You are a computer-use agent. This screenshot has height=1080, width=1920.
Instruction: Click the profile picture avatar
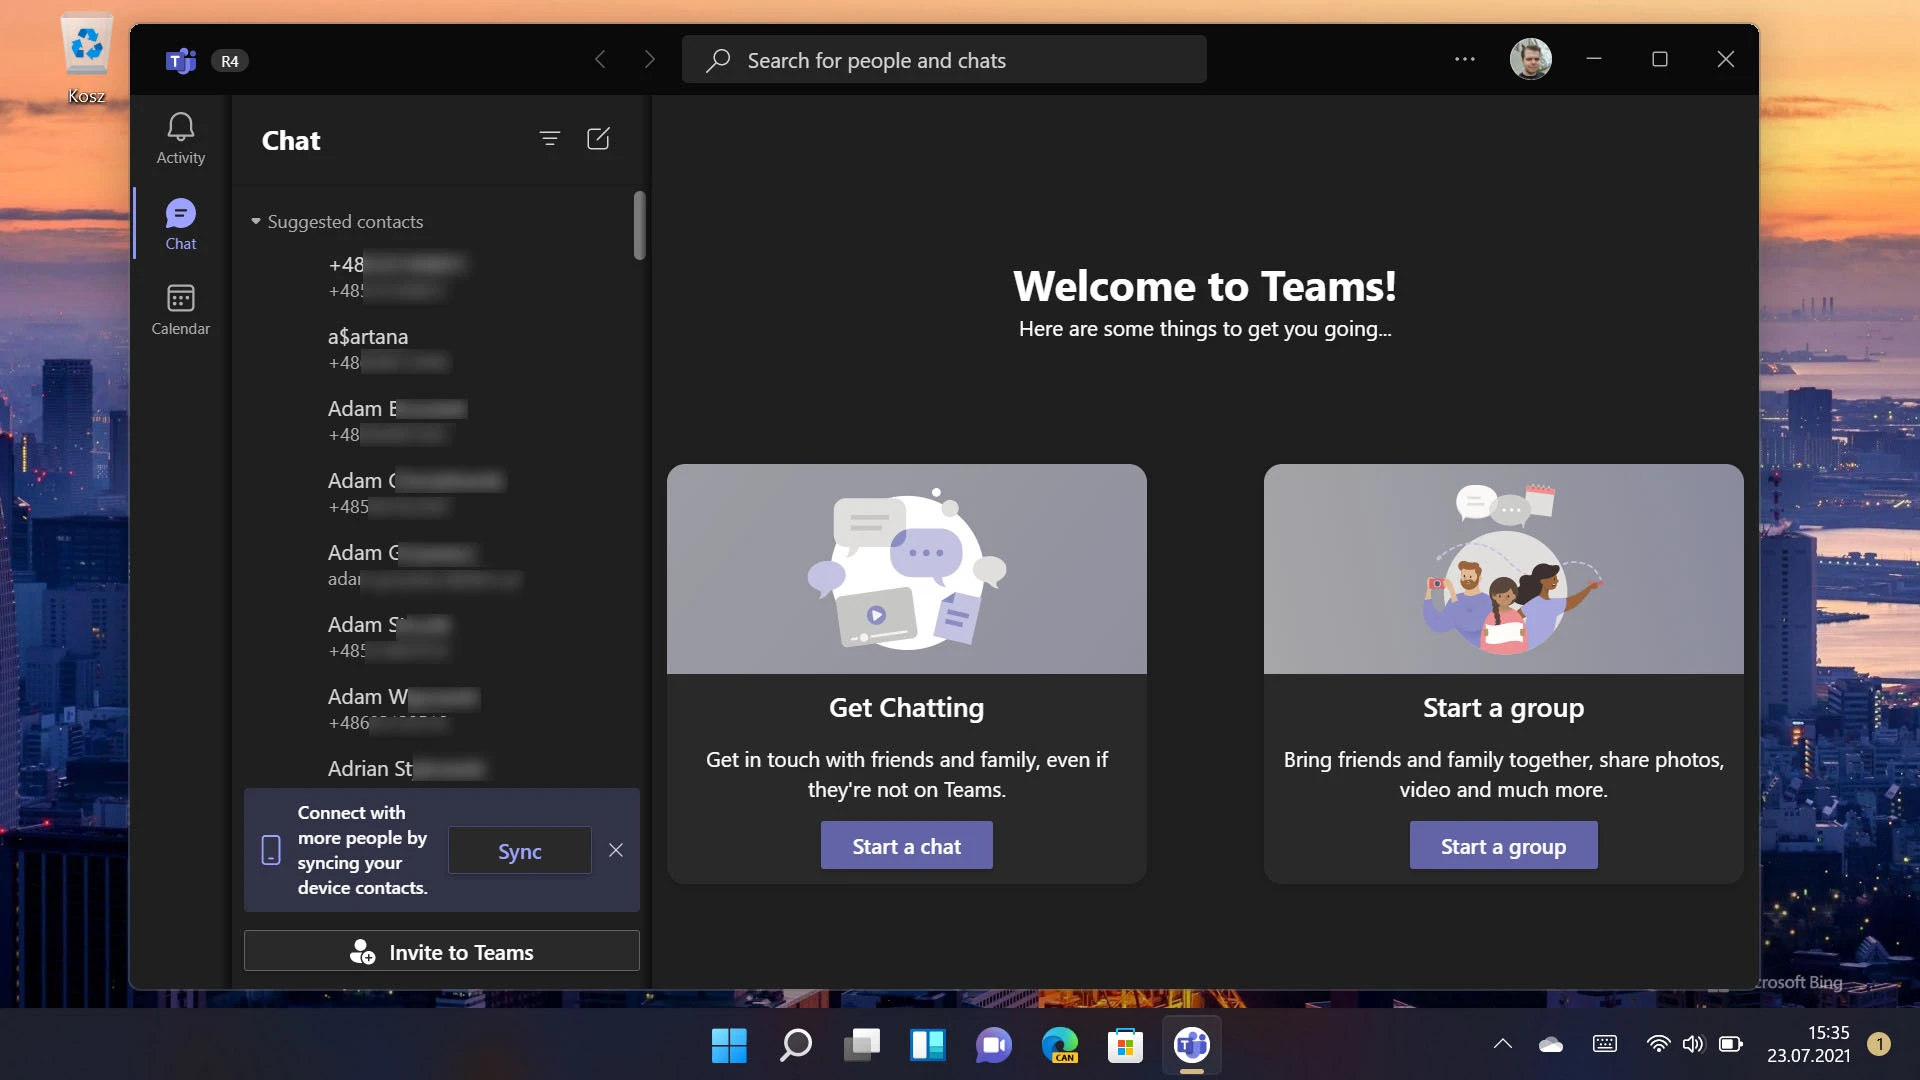pyautogui.click(x=1530, y=60)
